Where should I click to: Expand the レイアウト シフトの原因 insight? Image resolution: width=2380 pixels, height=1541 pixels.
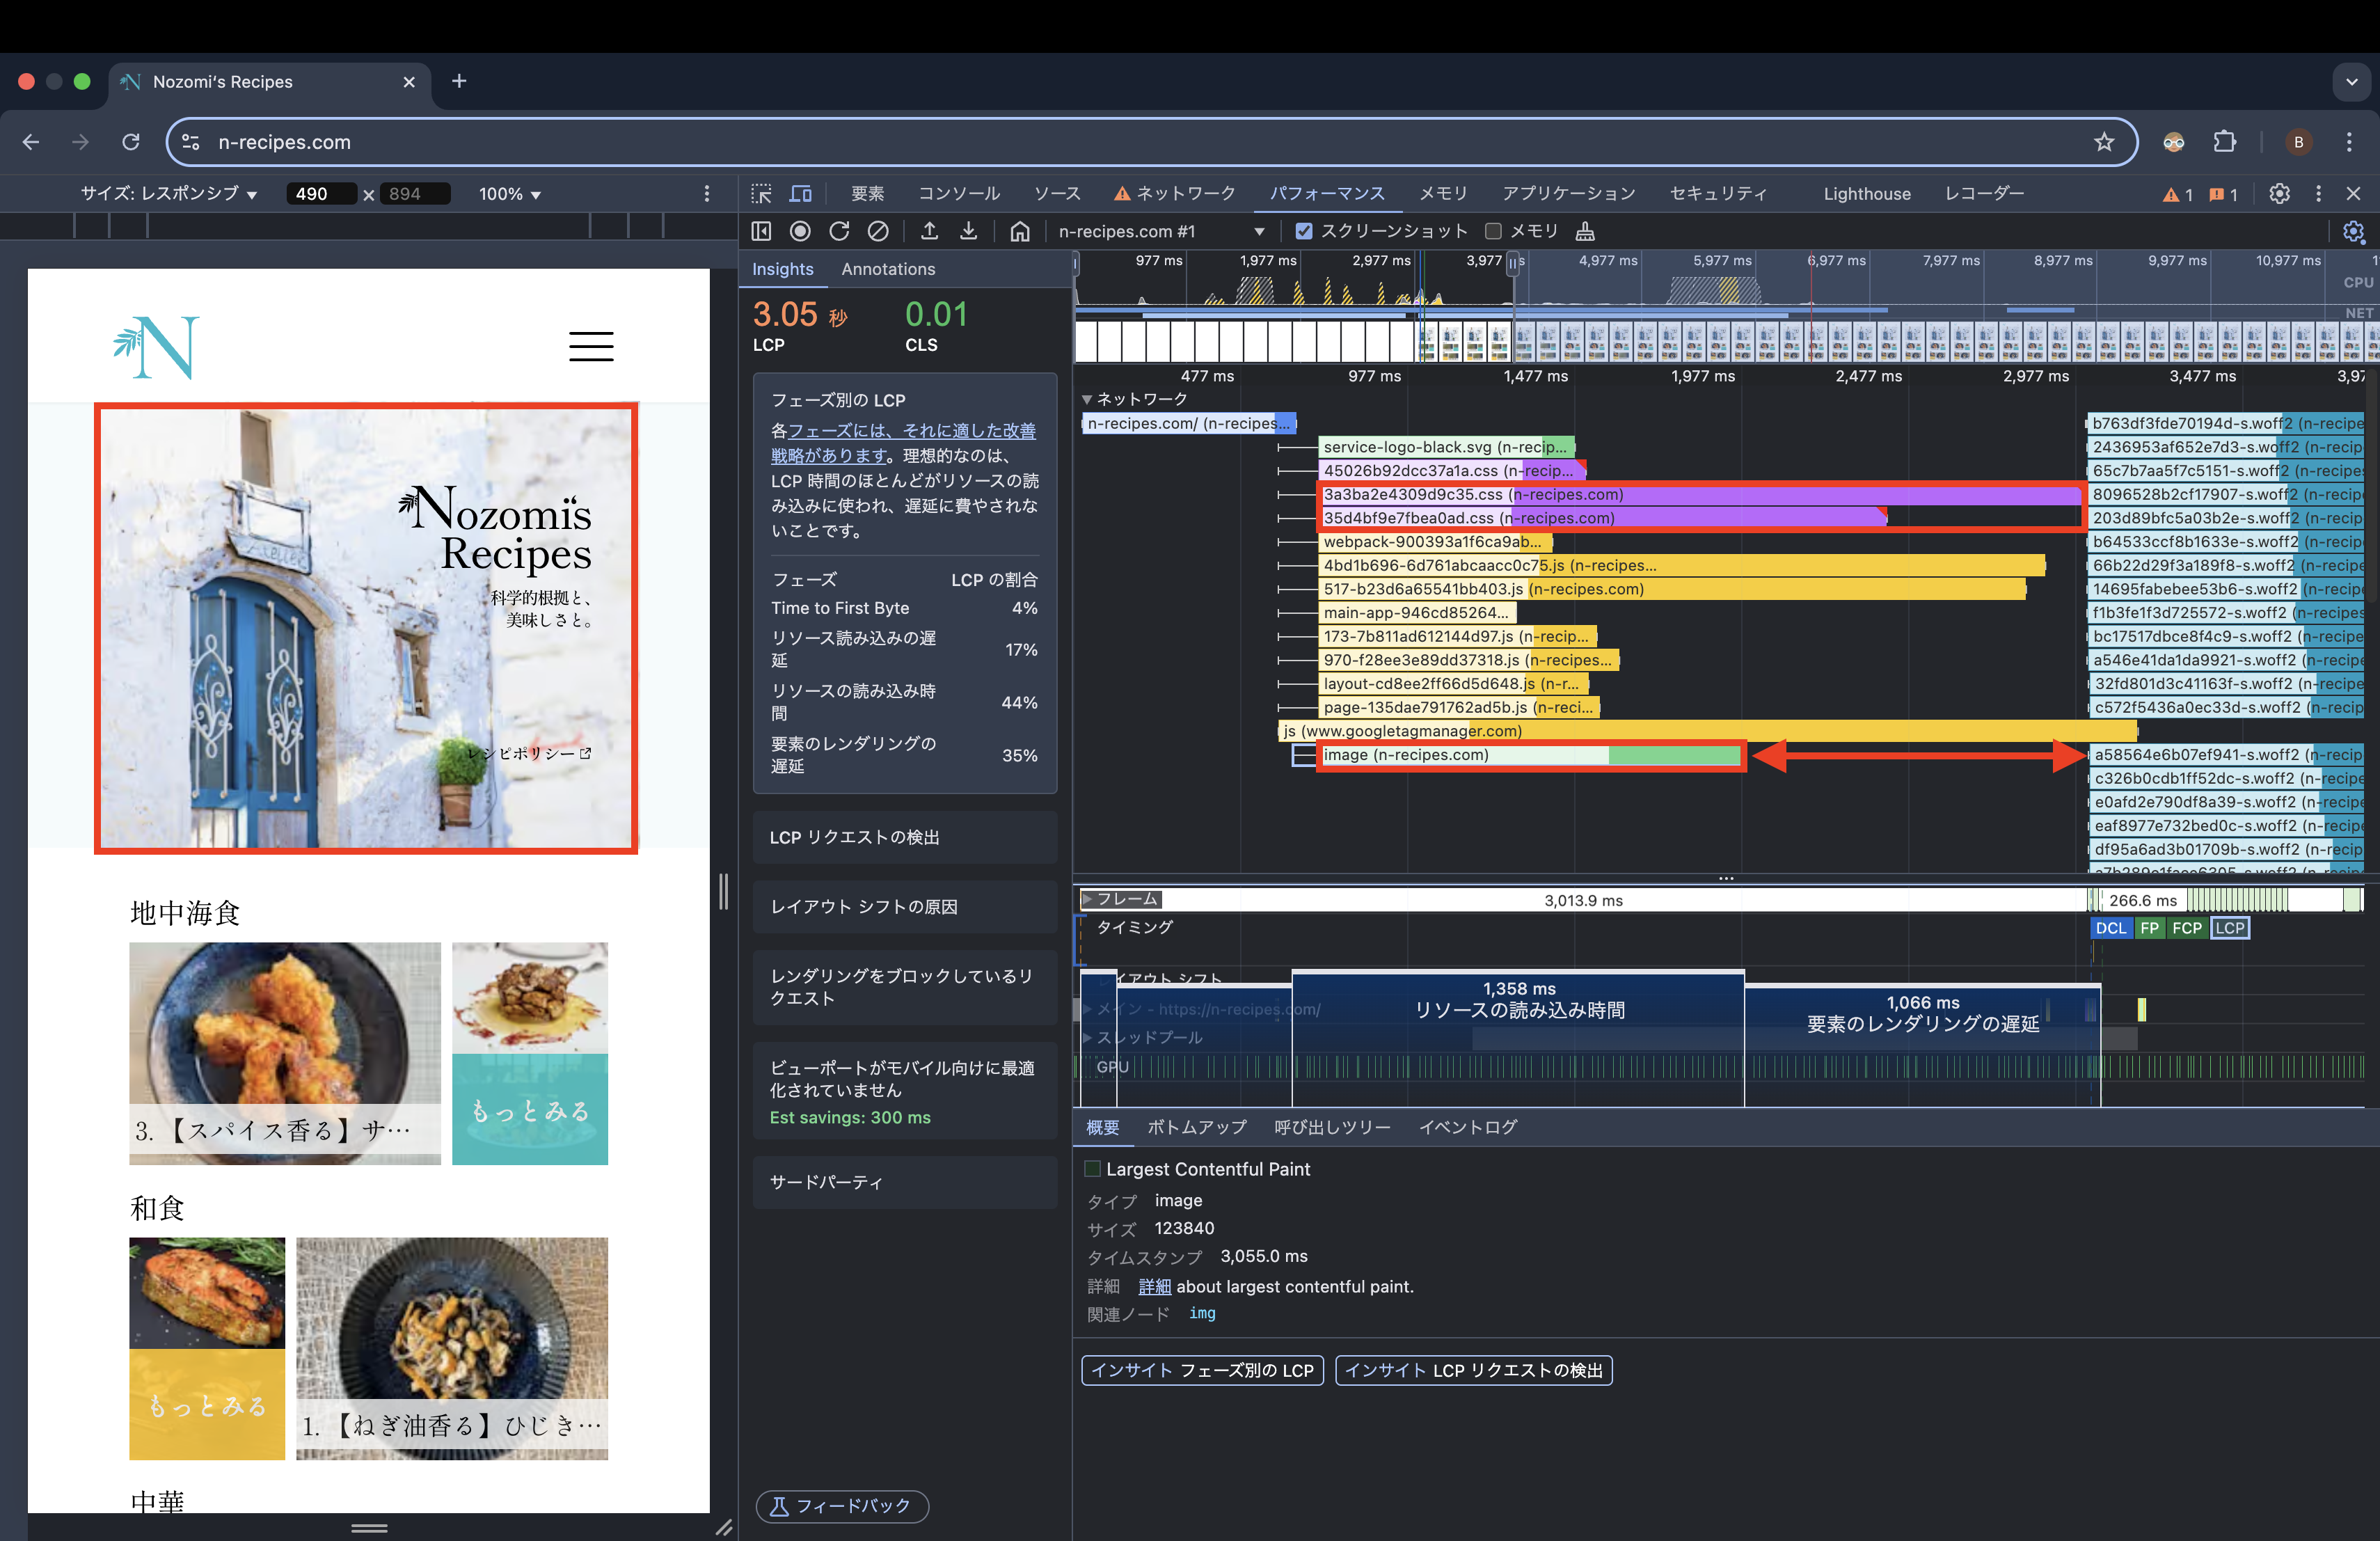coord(904,907)
